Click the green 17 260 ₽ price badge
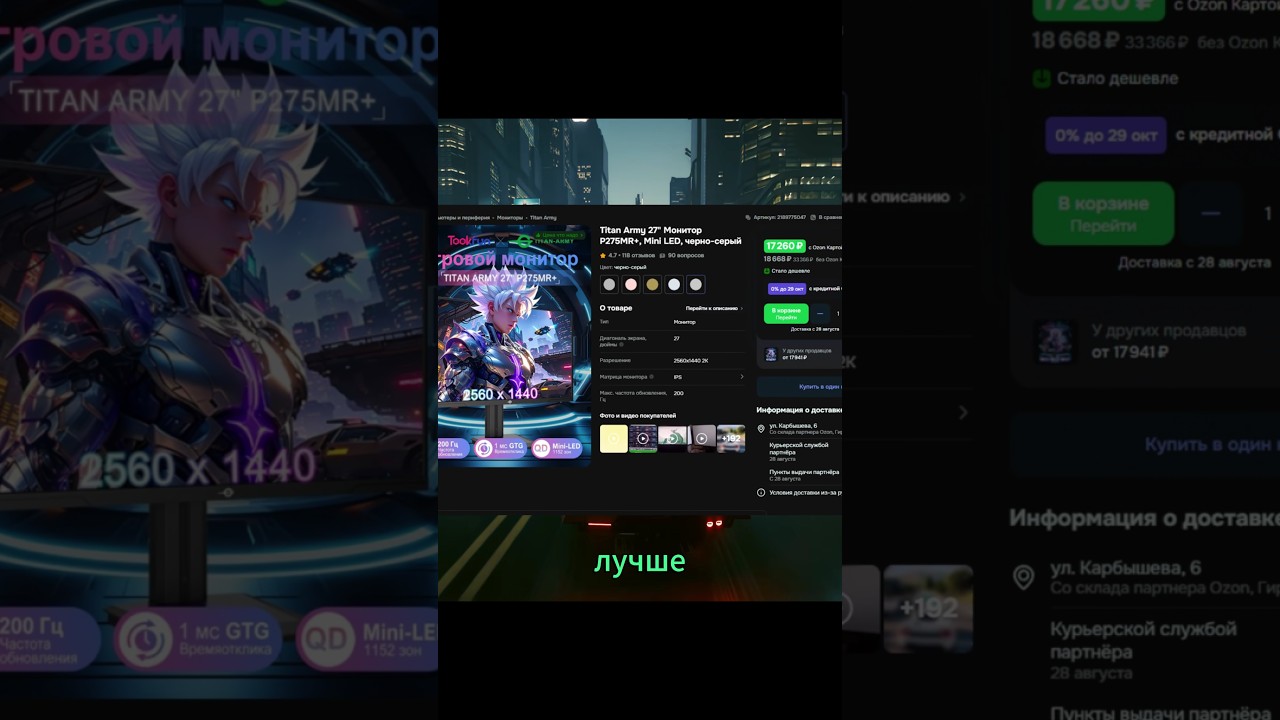The height and width of the screenshot is (720, 1280). click(785, 246)
